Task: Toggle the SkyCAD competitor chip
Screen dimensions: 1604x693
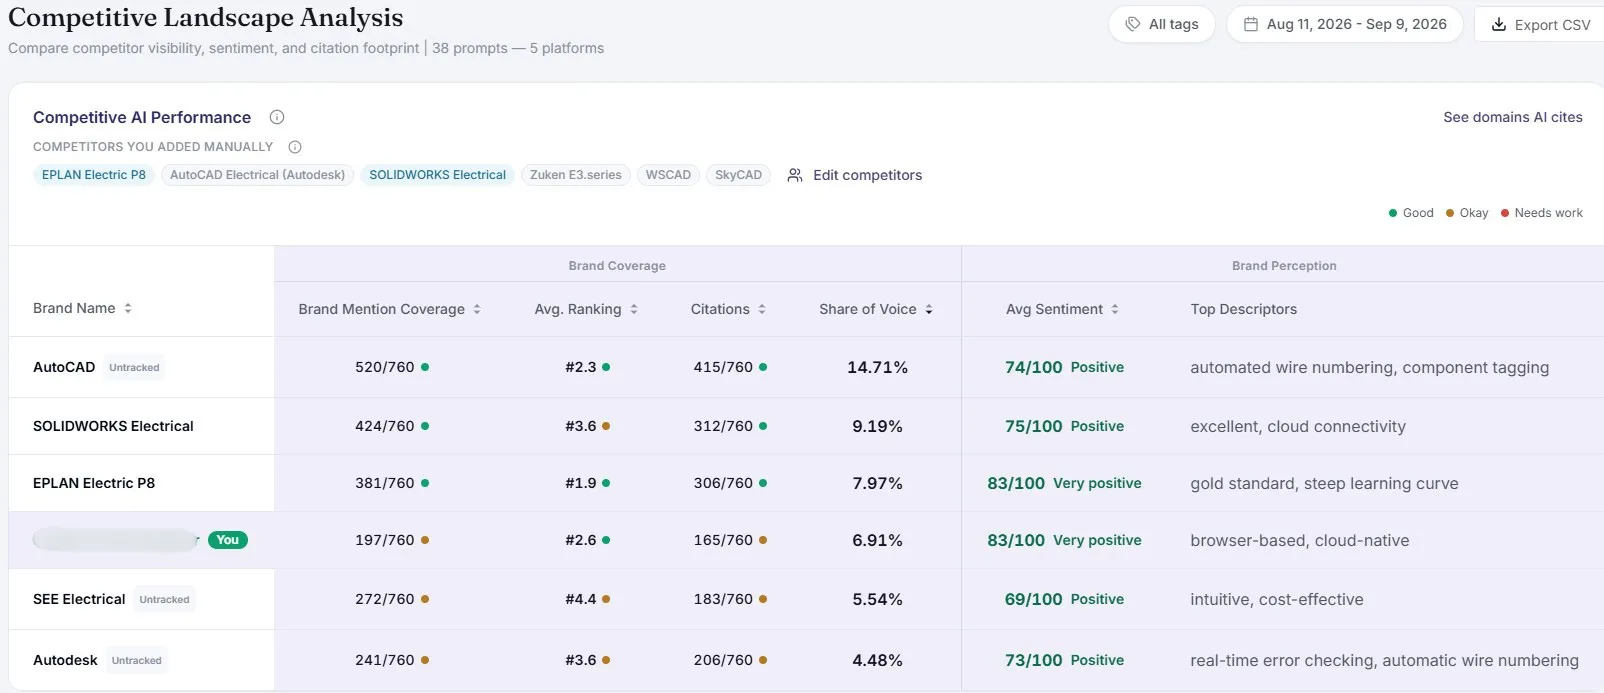Action: [739, 175]
